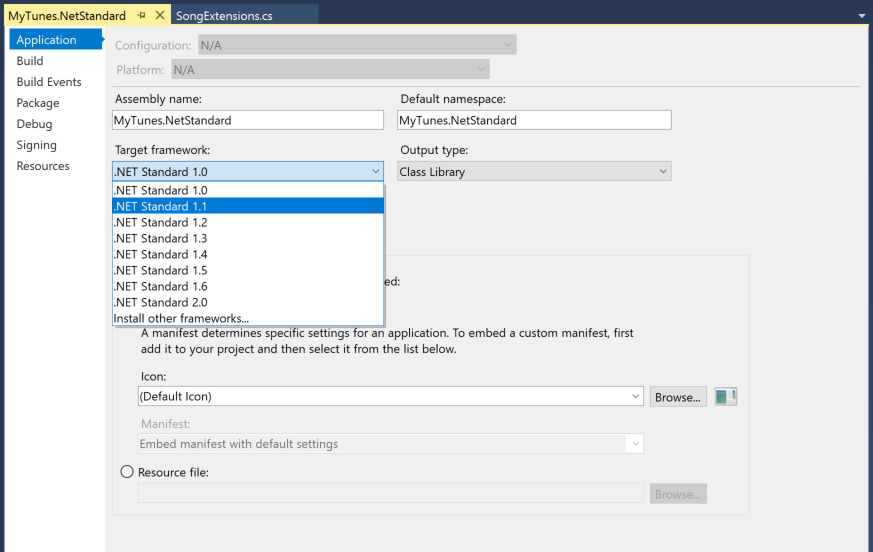Choose .NET Standard 1.5 from list
This screenshot has height=552, width=873.
click(x=248, y=270)
